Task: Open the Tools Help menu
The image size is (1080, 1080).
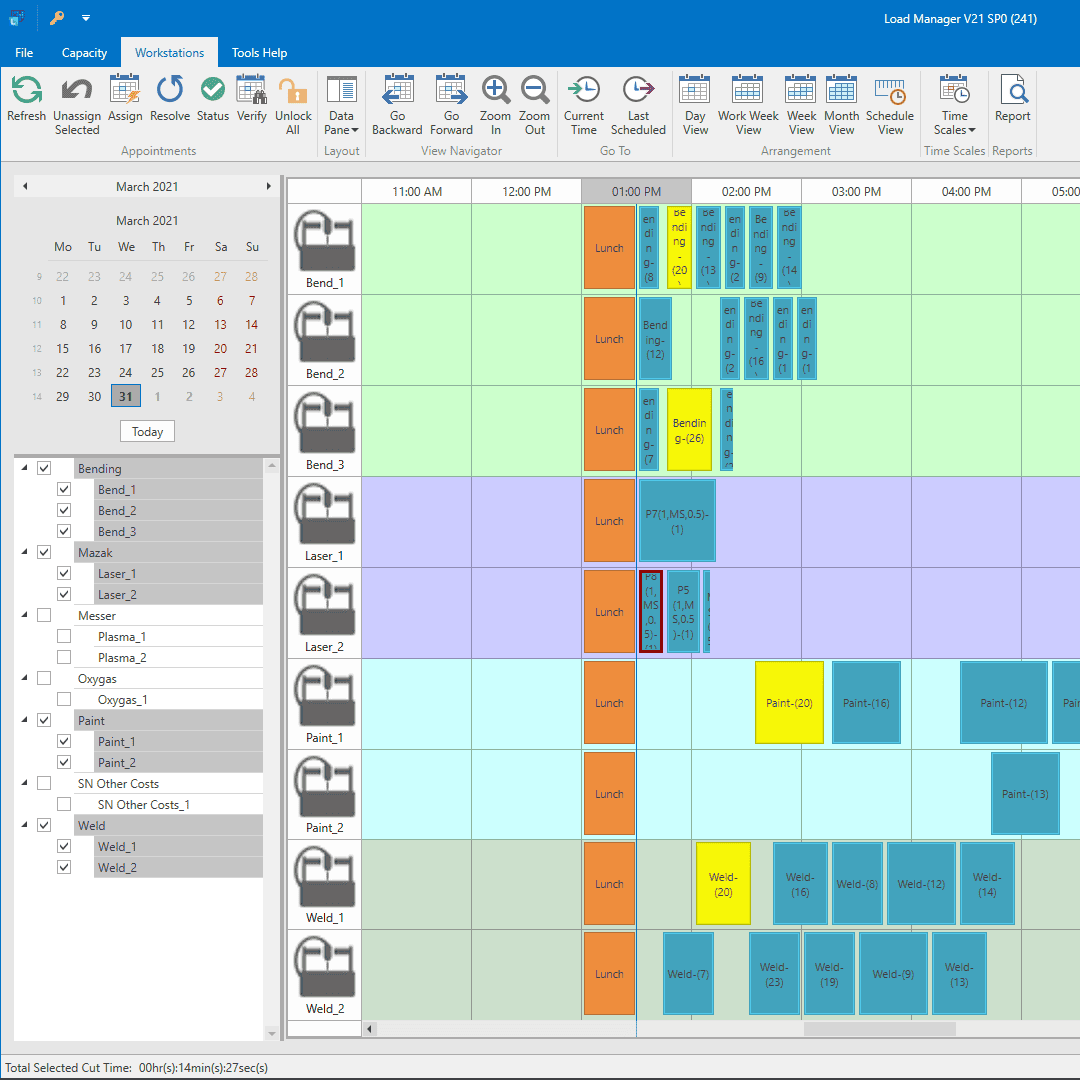Action: click(259, 52)
